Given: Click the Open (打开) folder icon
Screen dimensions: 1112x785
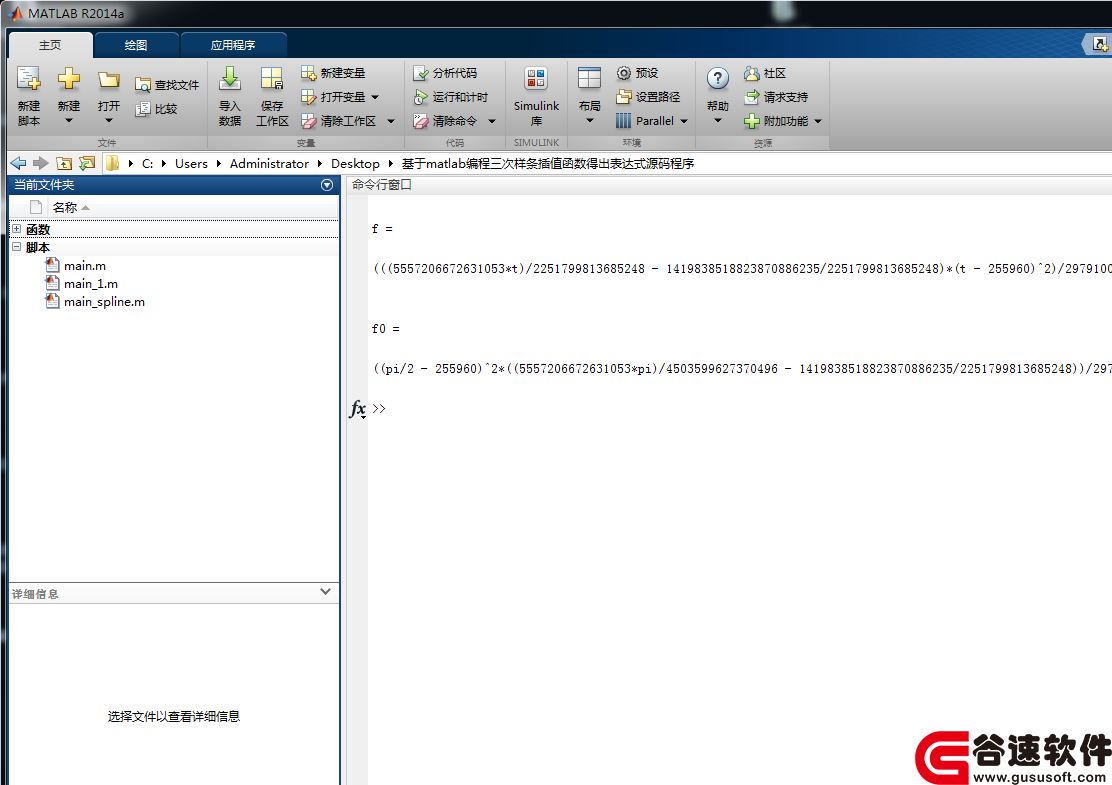Looking at the screenshot, I should (x=109, y=79).
